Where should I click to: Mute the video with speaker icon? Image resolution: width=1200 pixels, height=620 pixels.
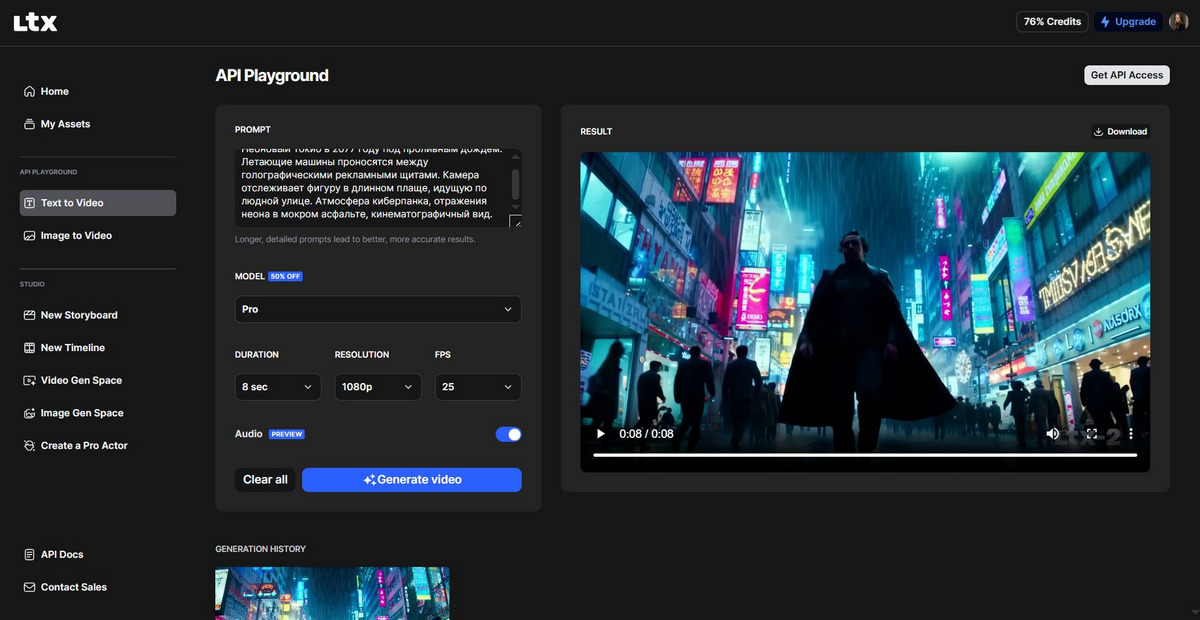pyautogui.click(x=1053, y=434)
